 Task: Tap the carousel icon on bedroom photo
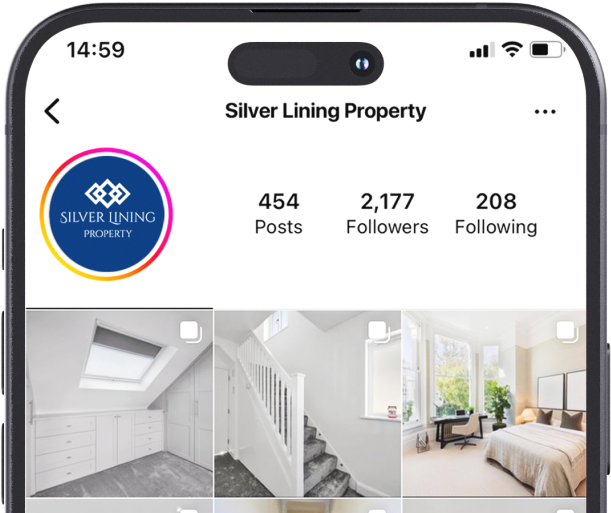tap(567, 332)
